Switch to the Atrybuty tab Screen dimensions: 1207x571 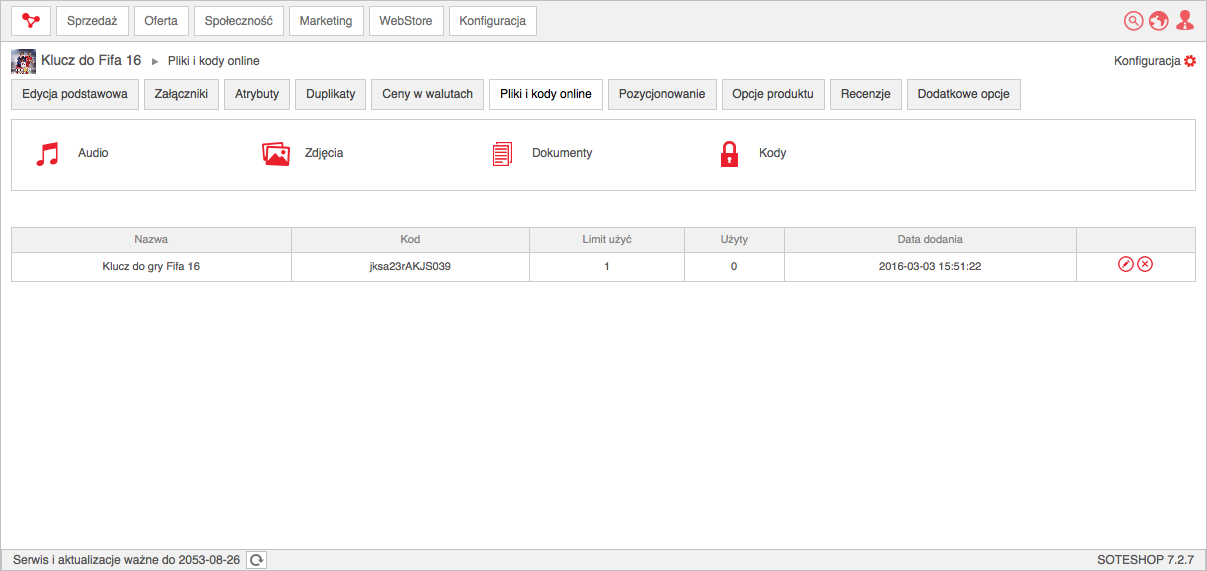(x=257, y=94)
